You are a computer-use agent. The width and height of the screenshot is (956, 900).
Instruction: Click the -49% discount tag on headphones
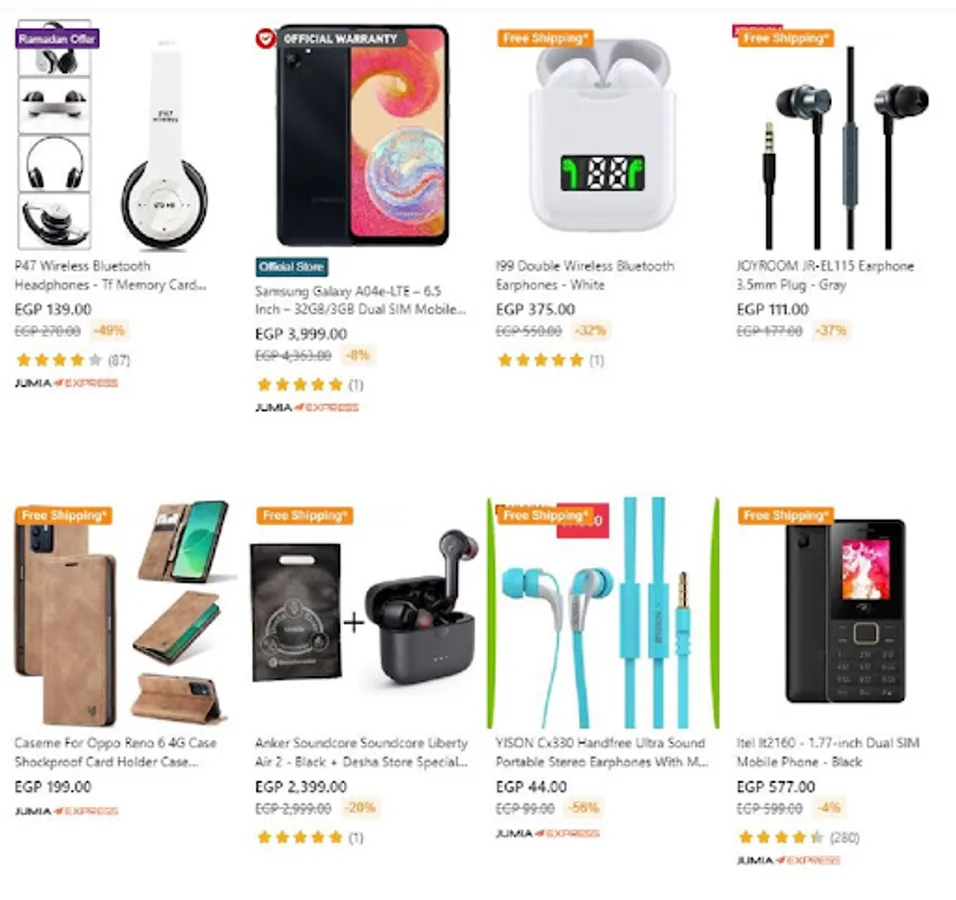[x=109, y=330]
